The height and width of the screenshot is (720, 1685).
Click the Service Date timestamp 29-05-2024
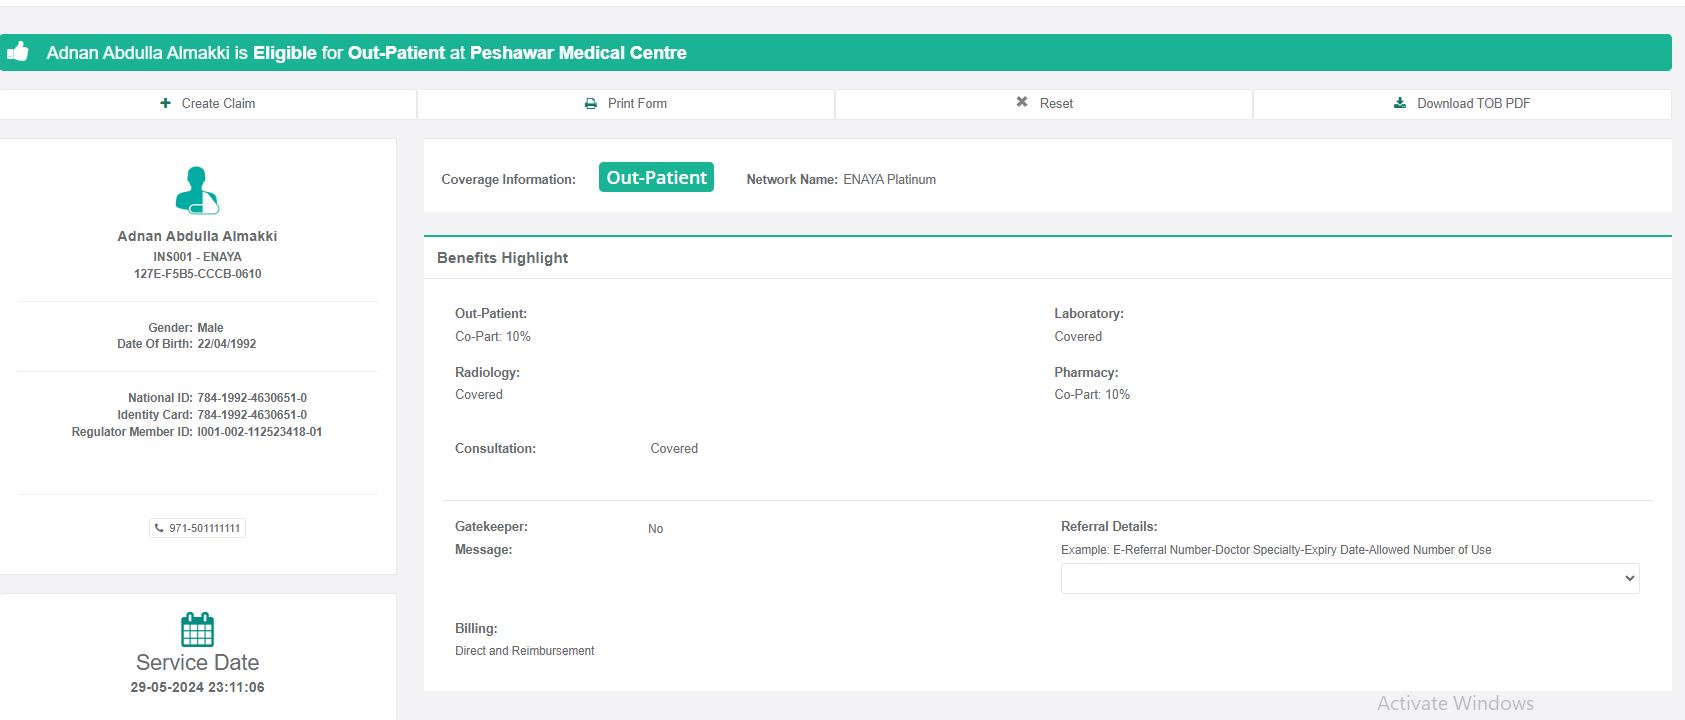pyautogui.click(x=197, y=687)
